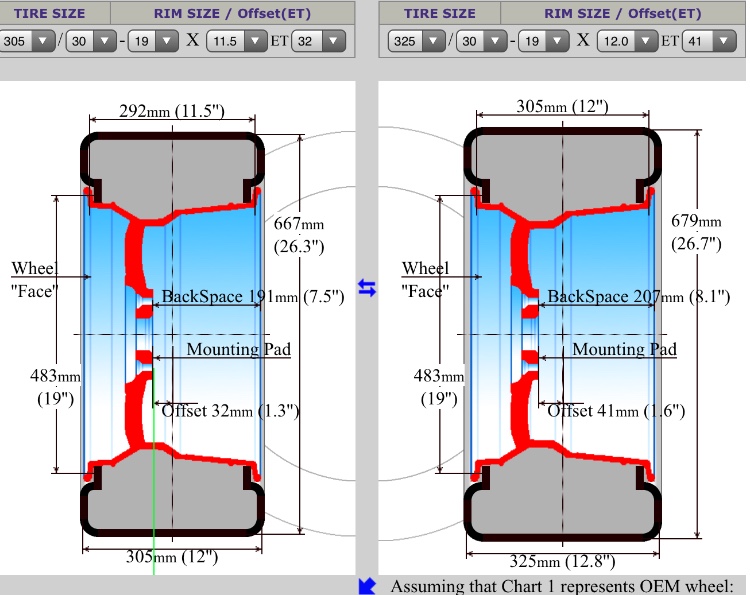Click the blue arrow beside 'Assuming that Chart 1'
Viewport: 750px width, 595px height.
click(367, 586)
